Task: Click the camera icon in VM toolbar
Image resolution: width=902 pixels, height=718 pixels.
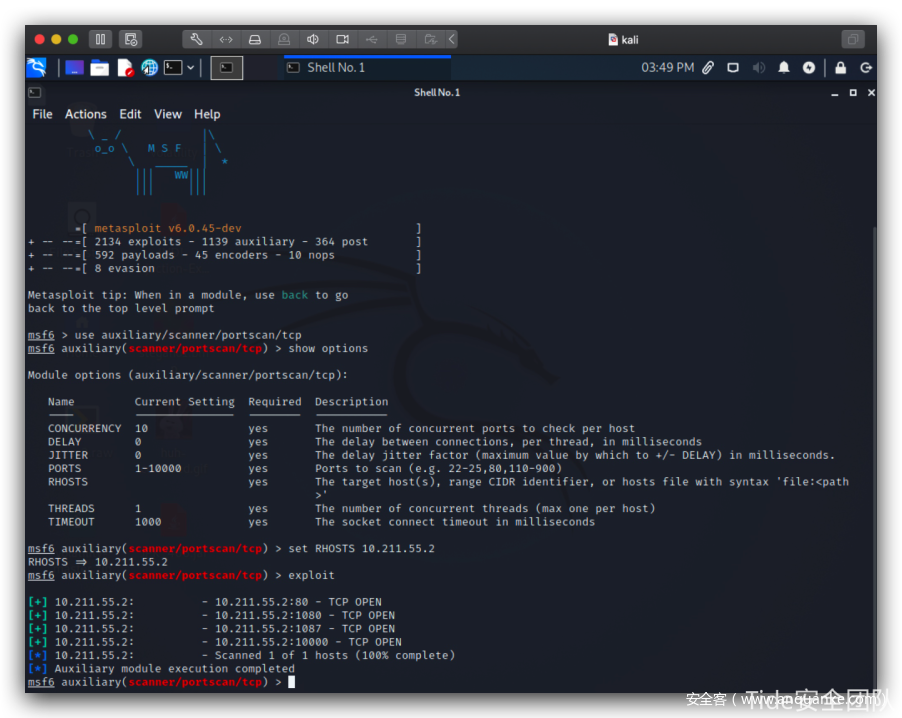Action: click(x=342, y=39)
